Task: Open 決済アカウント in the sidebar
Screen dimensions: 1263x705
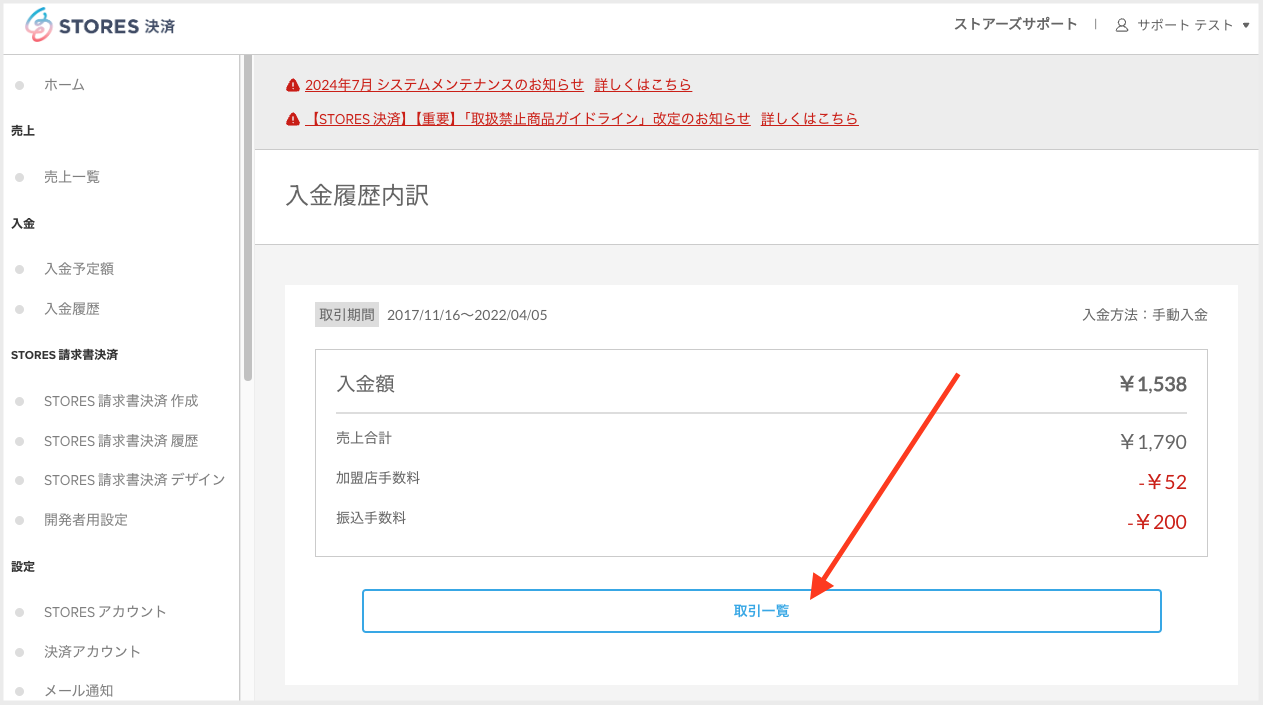Action: coord(93,652)
